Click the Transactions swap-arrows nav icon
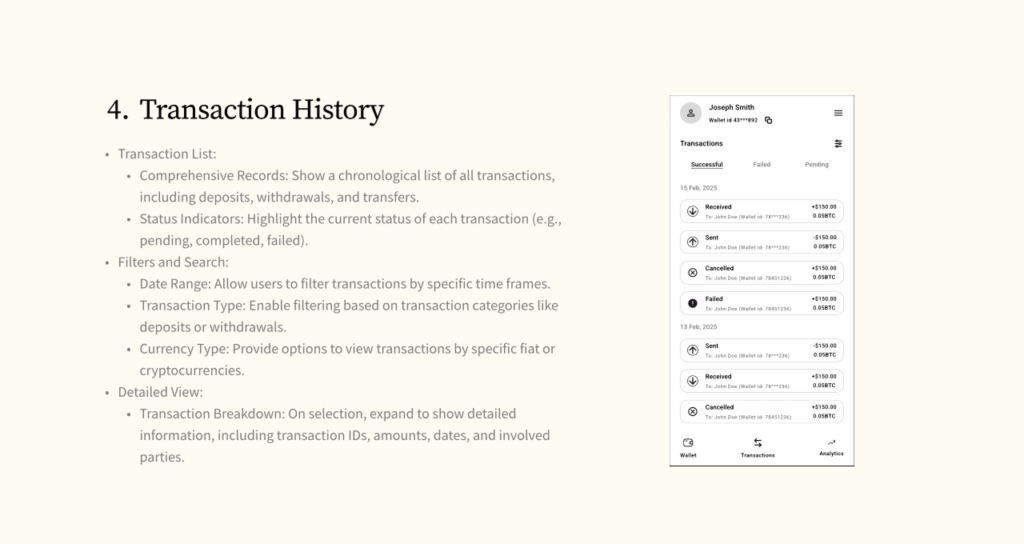The height and width of the screenshot is (544, 1024). click(757, 443)
